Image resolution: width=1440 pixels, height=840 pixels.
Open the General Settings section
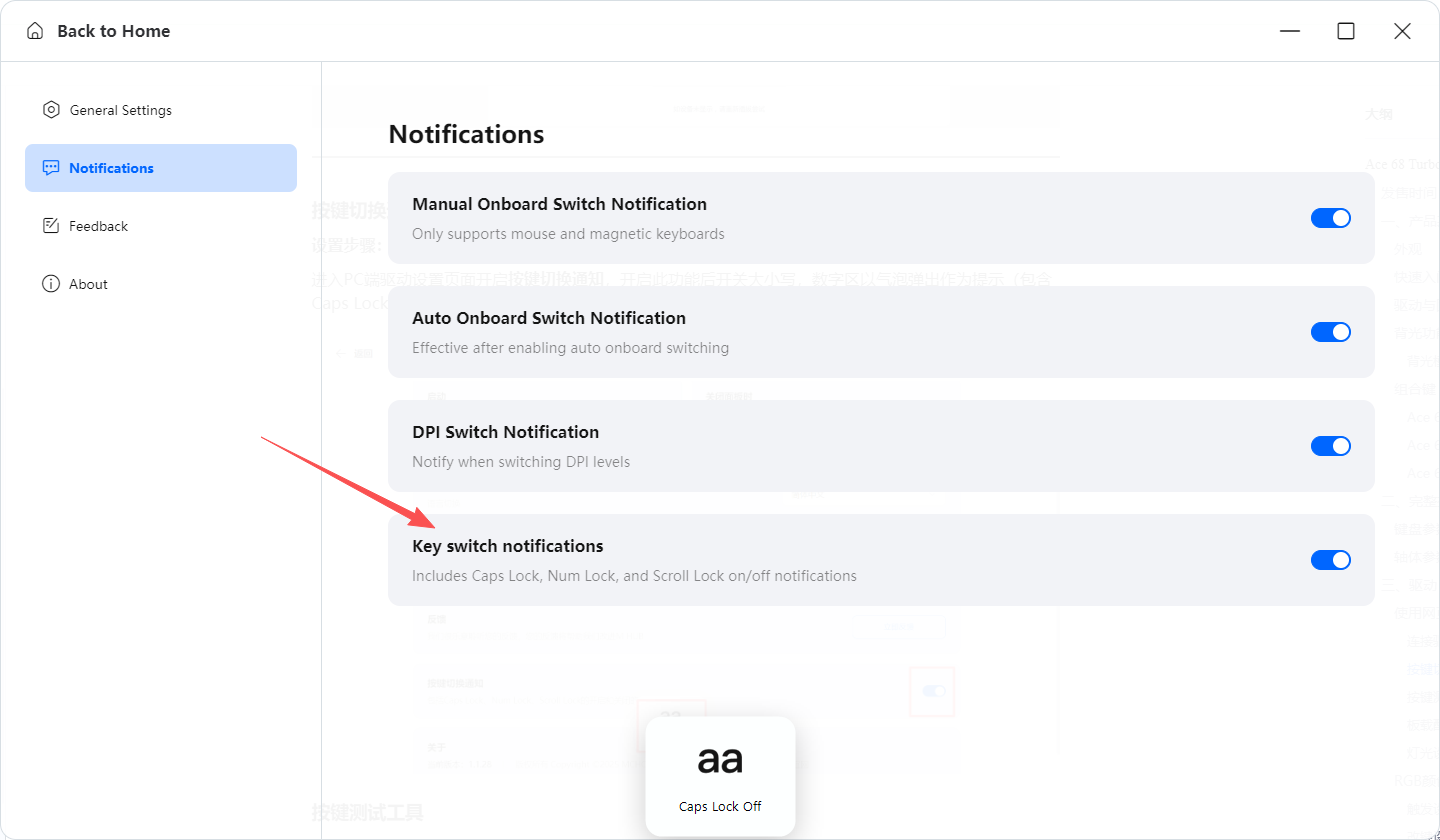click(x=161, y=110)
